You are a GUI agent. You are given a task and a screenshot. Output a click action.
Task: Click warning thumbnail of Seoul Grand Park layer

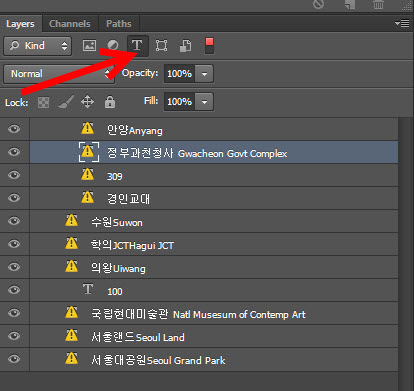pyautogui.click(x=72, y=358)
